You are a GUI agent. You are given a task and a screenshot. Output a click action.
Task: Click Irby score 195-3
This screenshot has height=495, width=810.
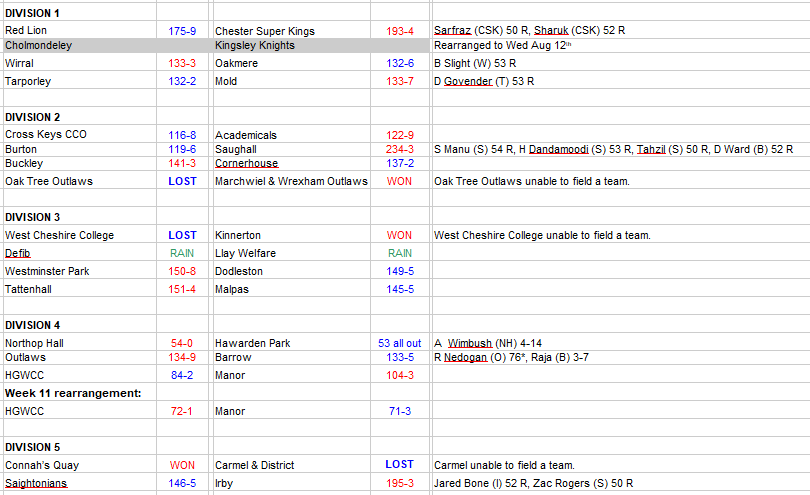click(400, 484)
